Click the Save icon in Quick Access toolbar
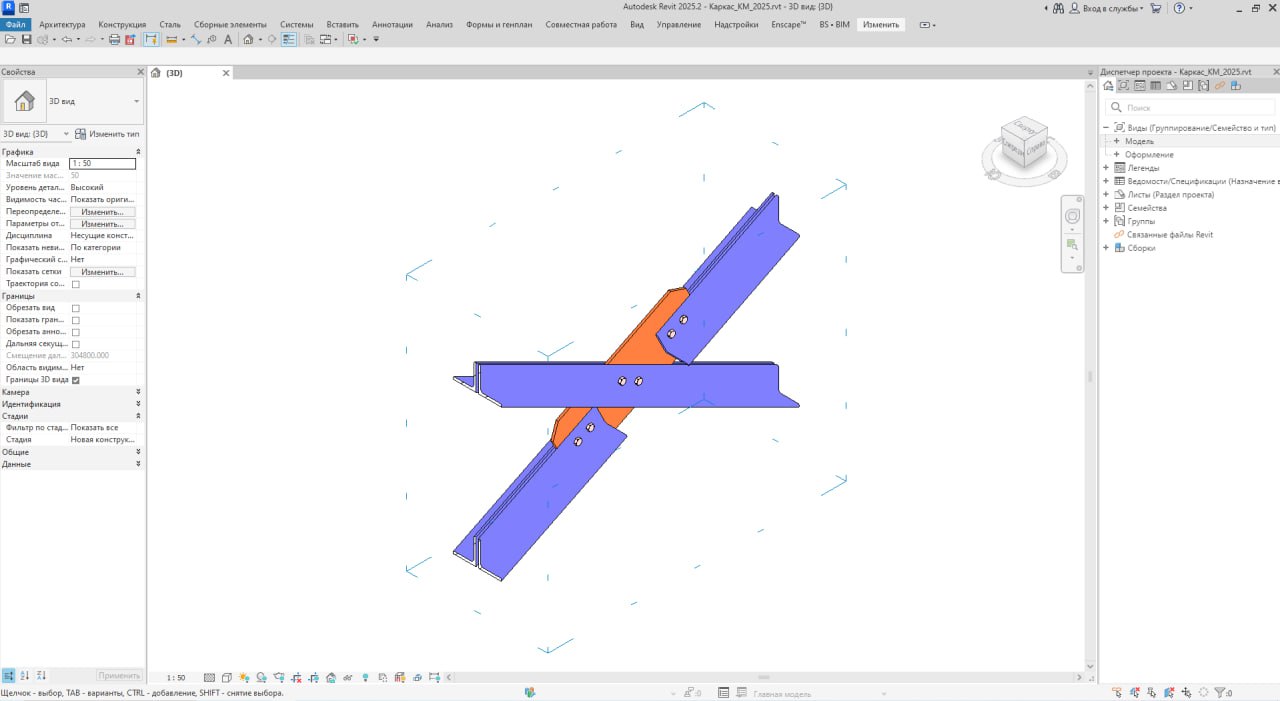 click(27, 38)
